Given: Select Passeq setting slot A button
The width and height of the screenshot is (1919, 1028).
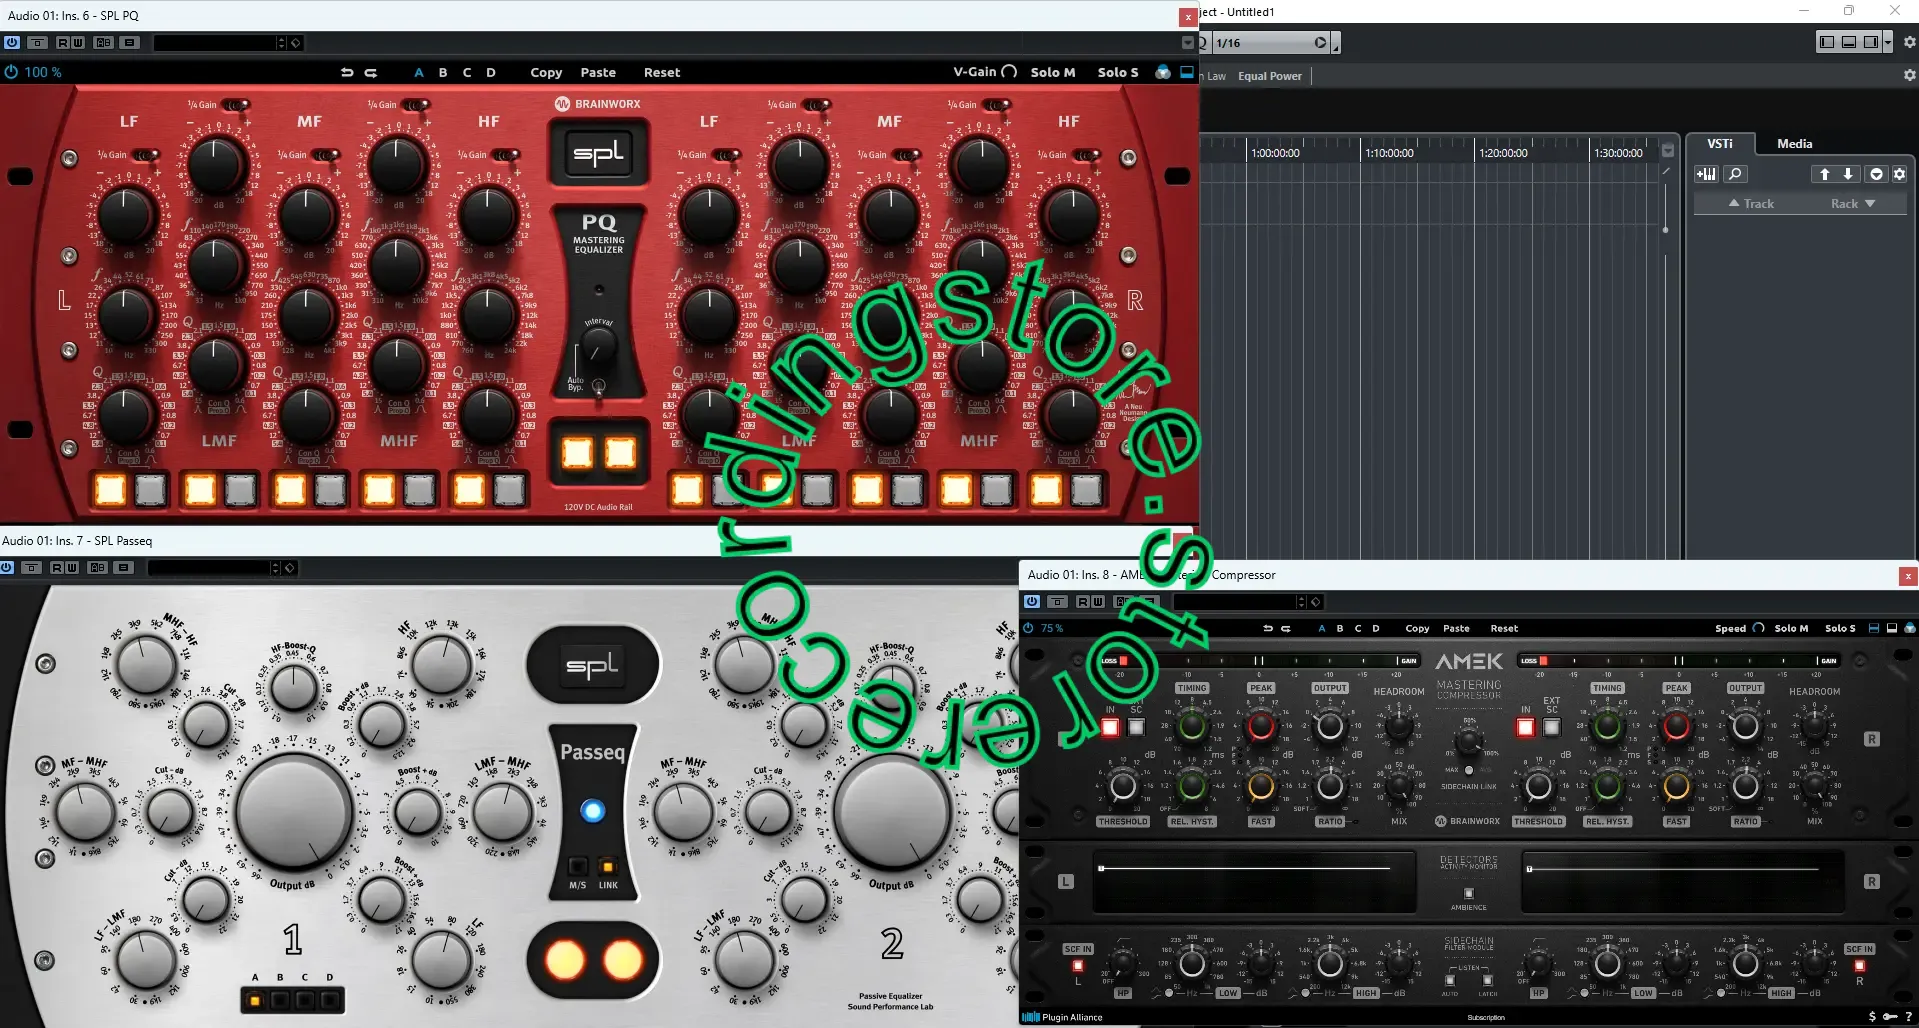Looking at the screenshot, I should click(x=255, y=999).
